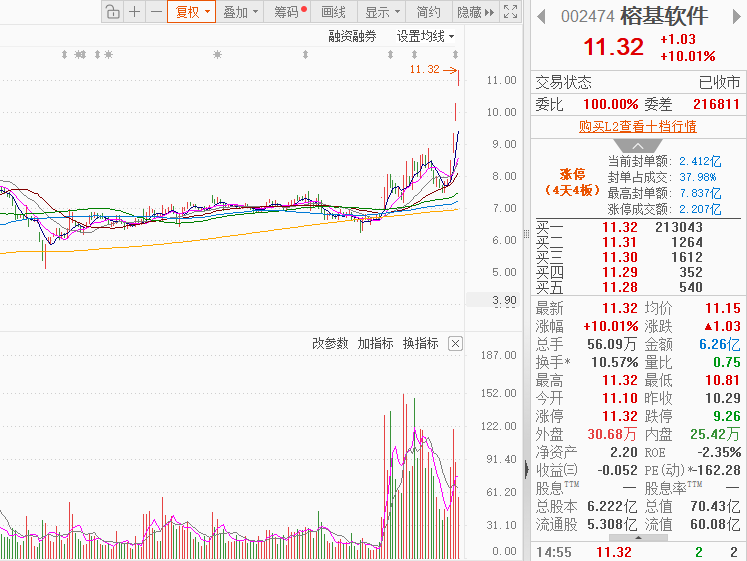The height and width of the screenshot is (561, 747).
Task: Toggle 简约 simple mode
Action: 428,11
